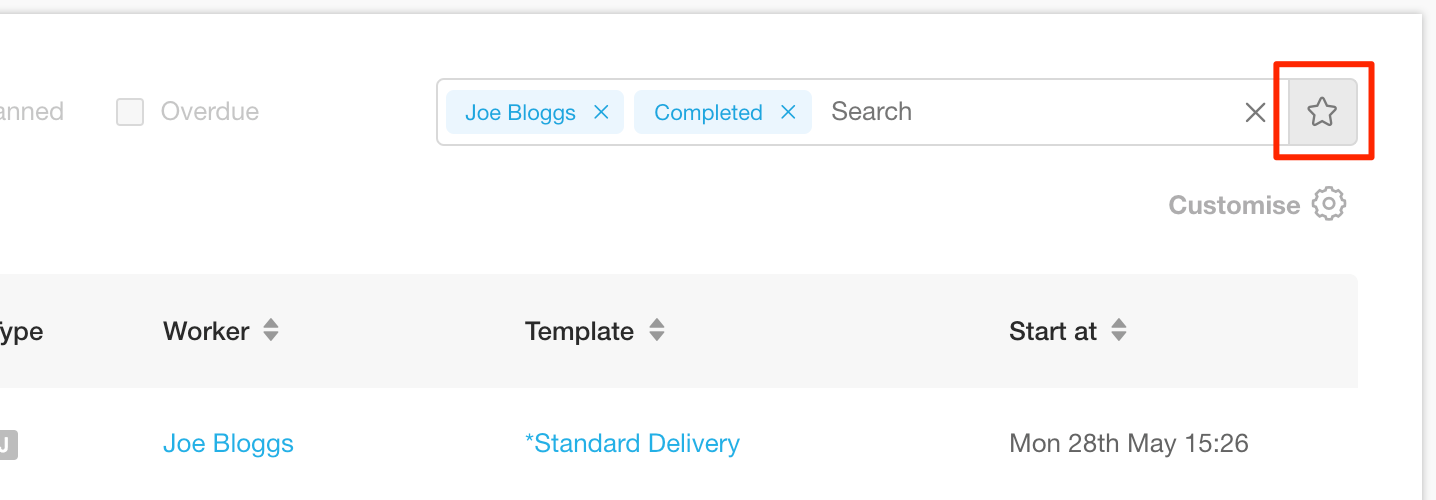Click the Start at column header
Image resolution: width=1436 pixels, height=500 pixels.
pos(1053,331)
